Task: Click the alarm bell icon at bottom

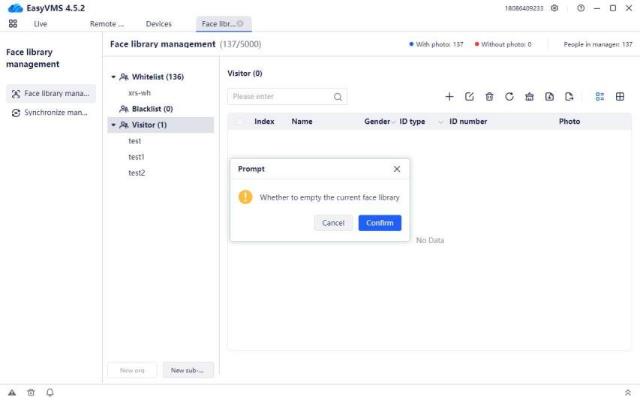Action: pyautogui.click(x=50, y=392)
